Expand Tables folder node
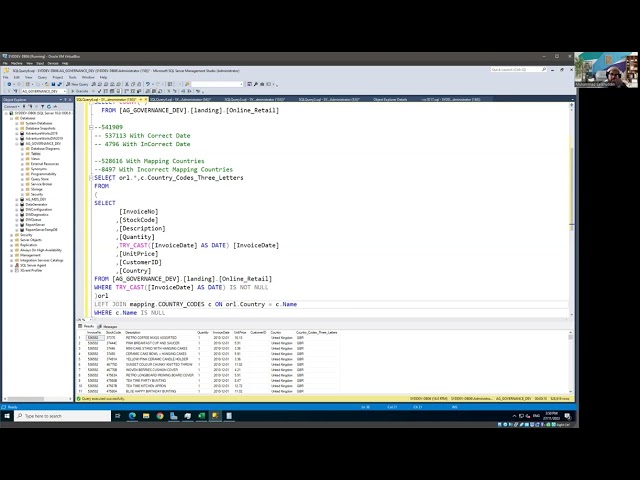 coord(22,154)
